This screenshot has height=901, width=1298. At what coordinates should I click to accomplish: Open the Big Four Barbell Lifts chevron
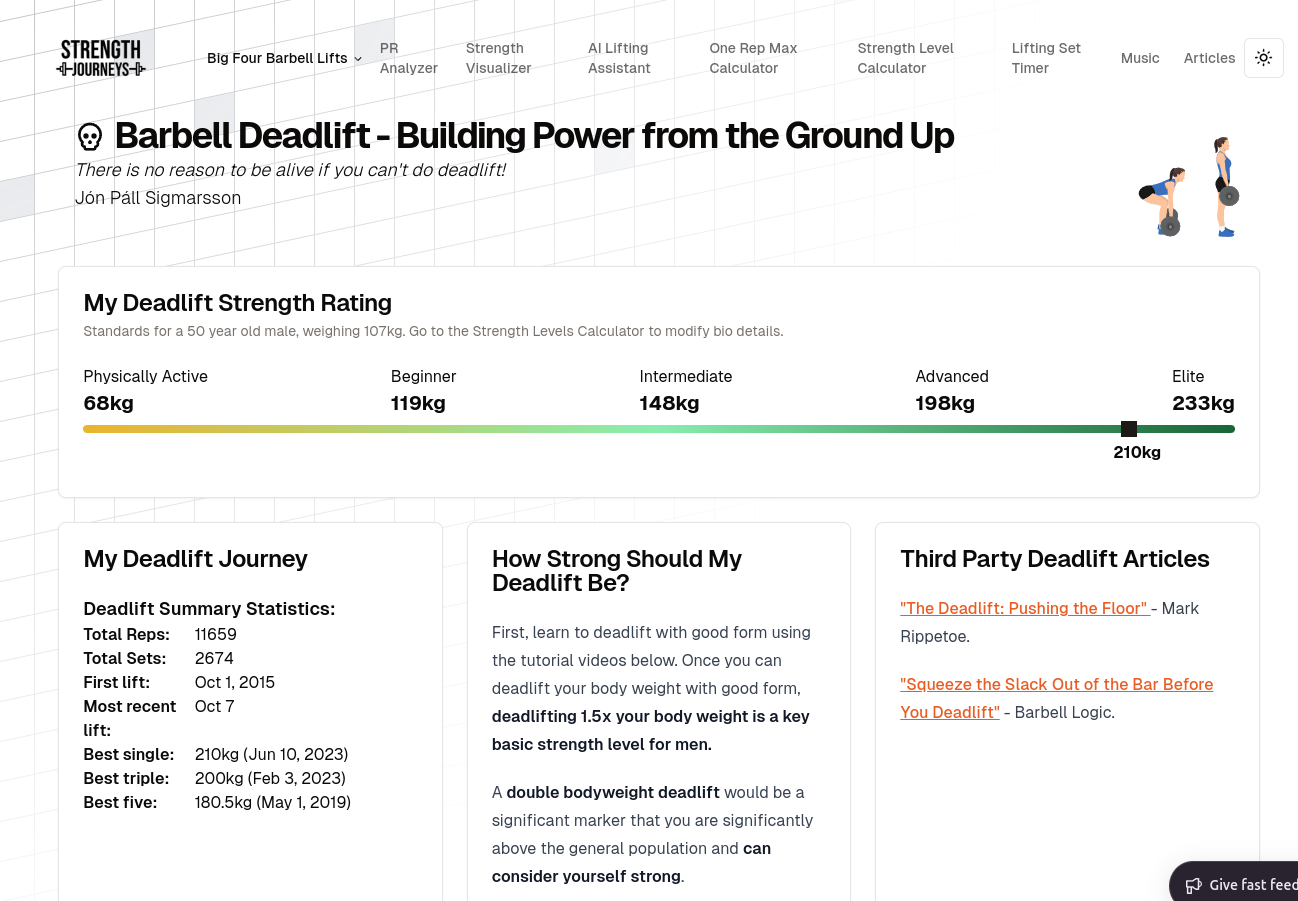coord(357,59)
